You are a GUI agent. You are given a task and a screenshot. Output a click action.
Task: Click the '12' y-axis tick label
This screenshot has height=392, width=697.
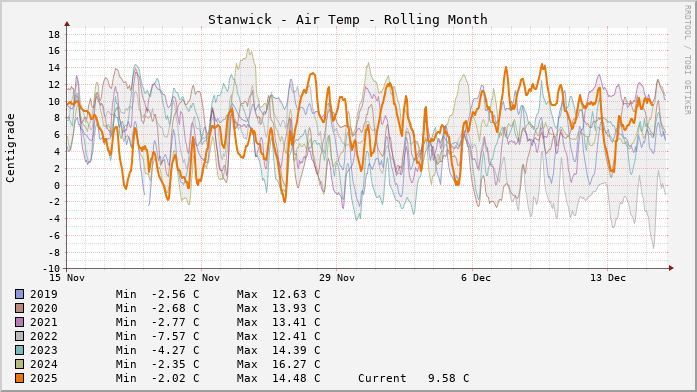pos(54,85)
